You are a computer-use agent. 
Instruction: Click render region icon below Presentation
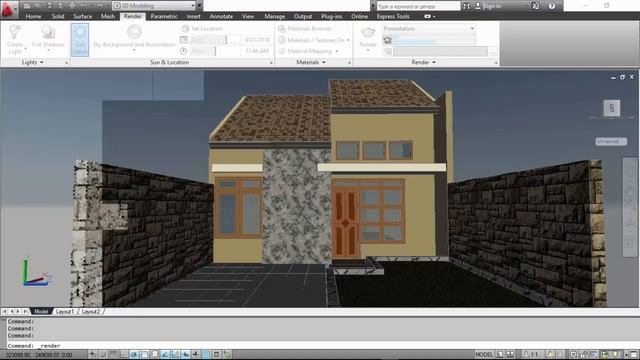387,40
